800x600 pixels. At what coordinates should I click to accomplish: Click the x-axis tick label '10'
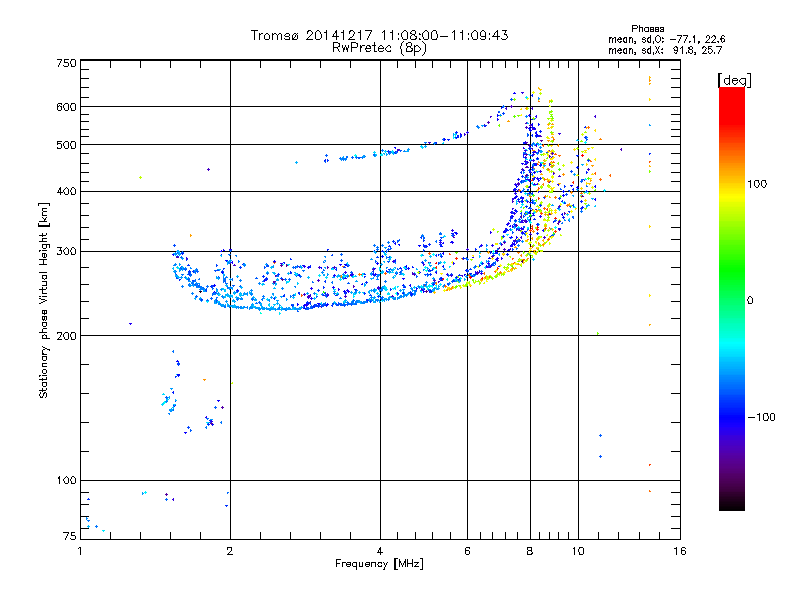pyautogui.click(x=578, y=551)
